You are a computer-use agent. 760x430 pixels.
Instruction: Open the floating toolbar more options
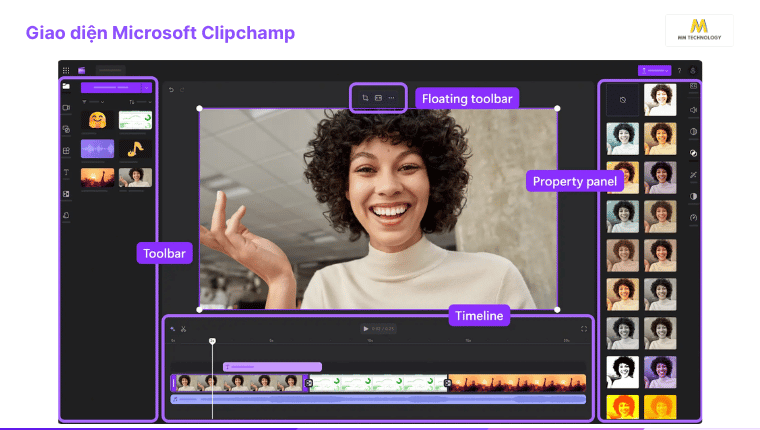click(x=392, y=98)
